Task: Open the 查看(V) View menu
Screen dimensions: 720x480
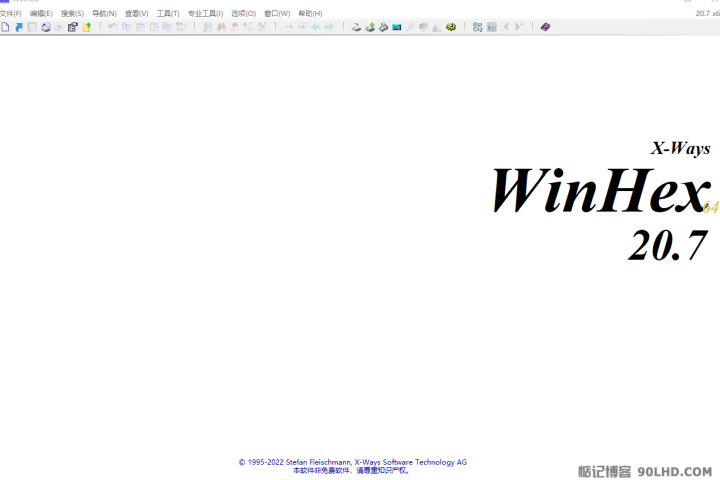Action: click(x=136, y=14)
